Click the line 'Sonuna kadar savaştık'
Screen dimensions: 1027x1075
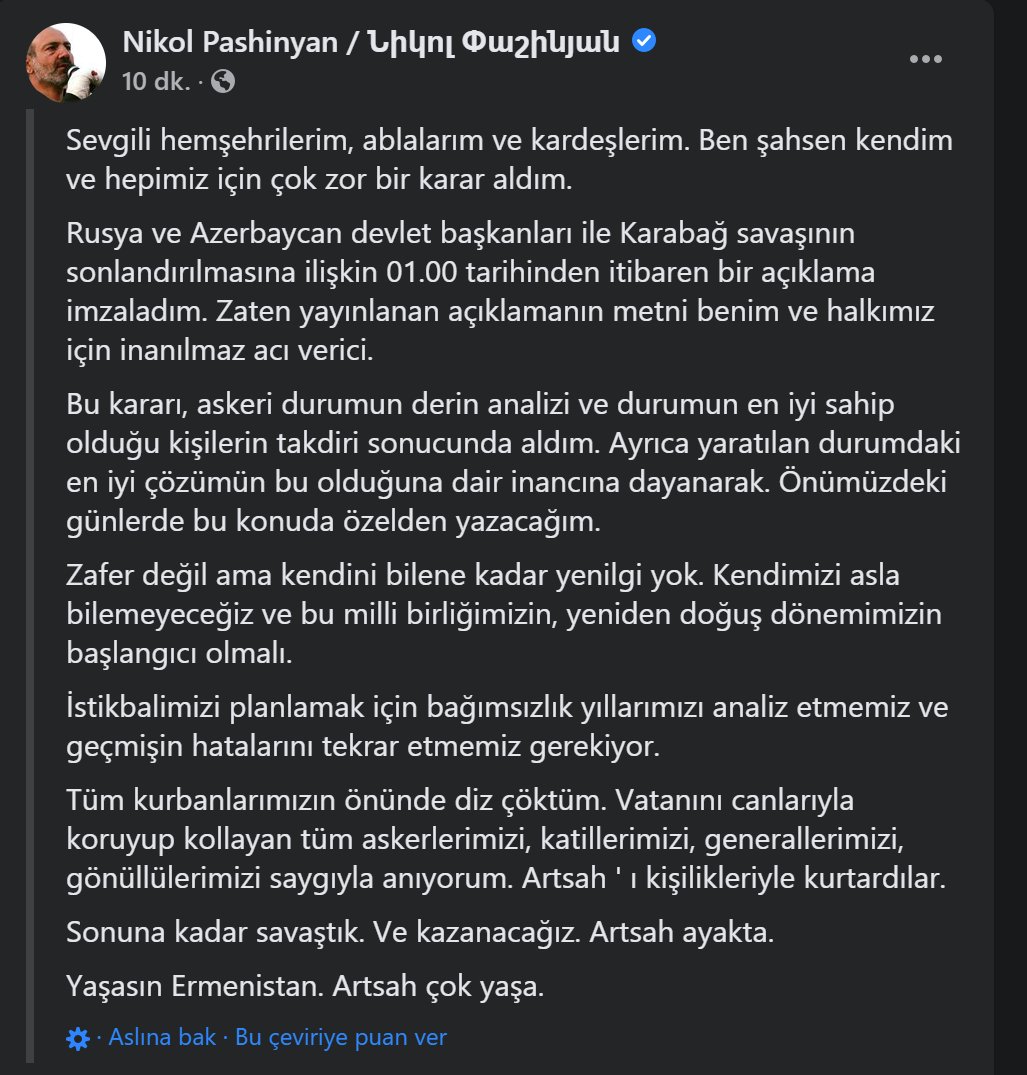(420, 932)
